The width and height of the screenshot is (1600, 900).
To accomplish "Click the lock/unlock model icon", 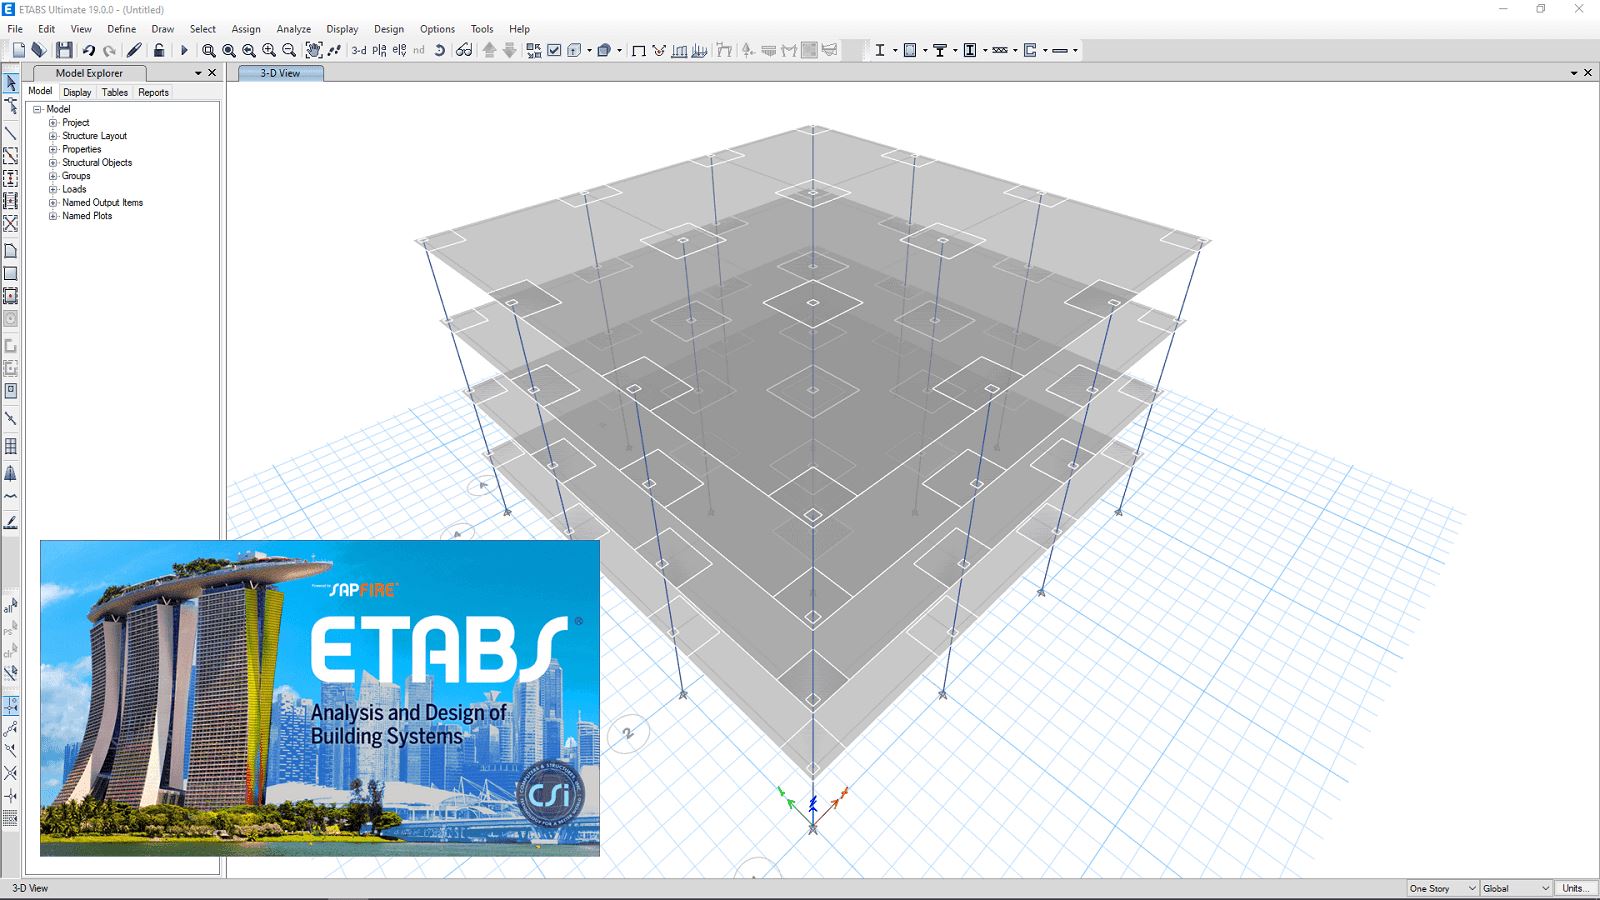I will [158, 48].
